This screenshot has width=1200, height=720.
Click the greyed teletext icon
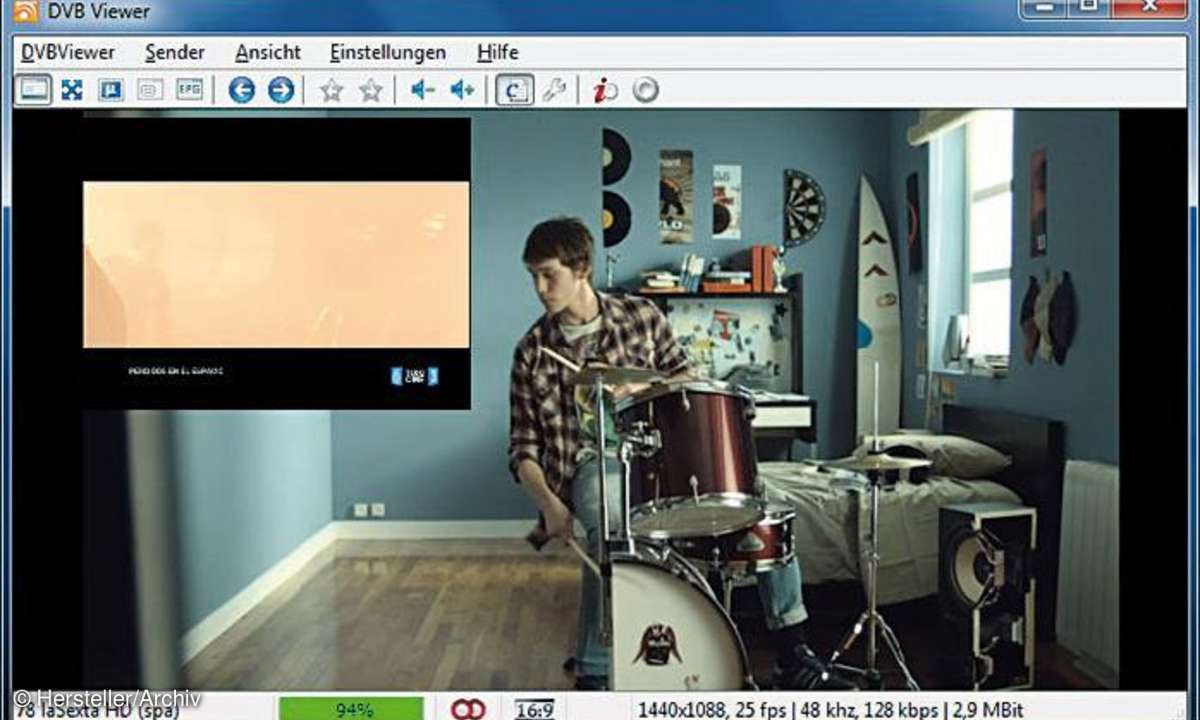tap(150, 90)
